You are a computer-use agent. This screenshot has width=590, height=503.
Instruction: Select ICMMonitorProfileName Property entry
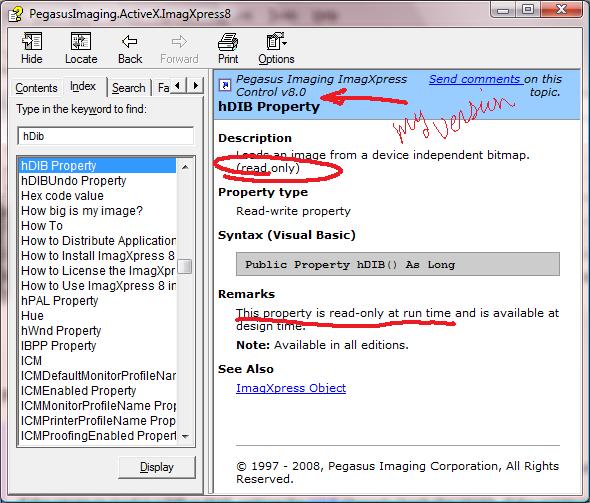98,406
